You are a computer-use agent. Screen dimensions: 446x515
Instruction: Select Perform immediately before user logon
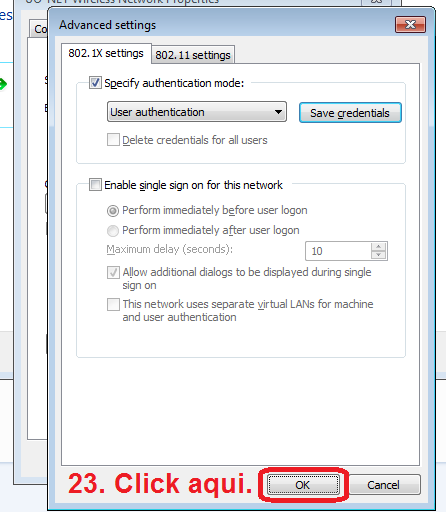click(x=113, y=211)
